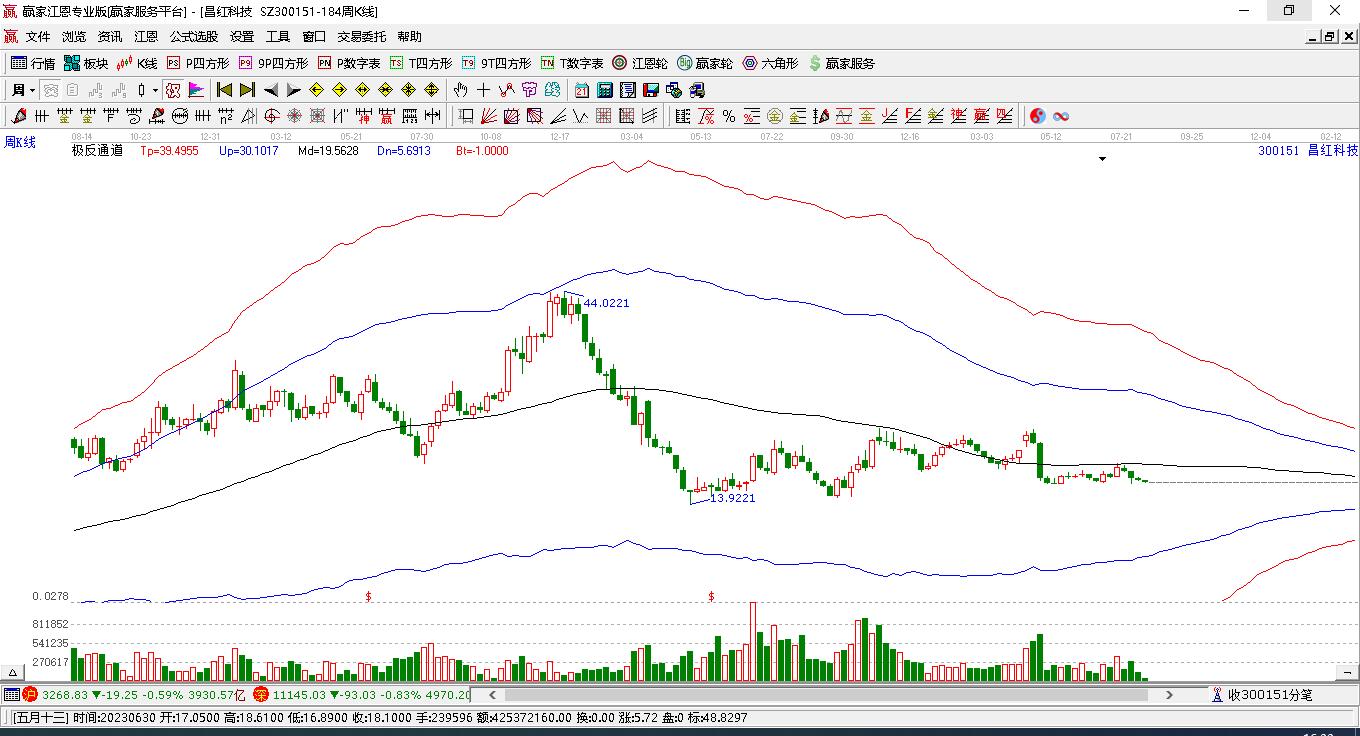The width and height of the screenshot is (1360, 736).
Task: Expand the candlestick chart type dropdown arrow
Action: (155, 90)
